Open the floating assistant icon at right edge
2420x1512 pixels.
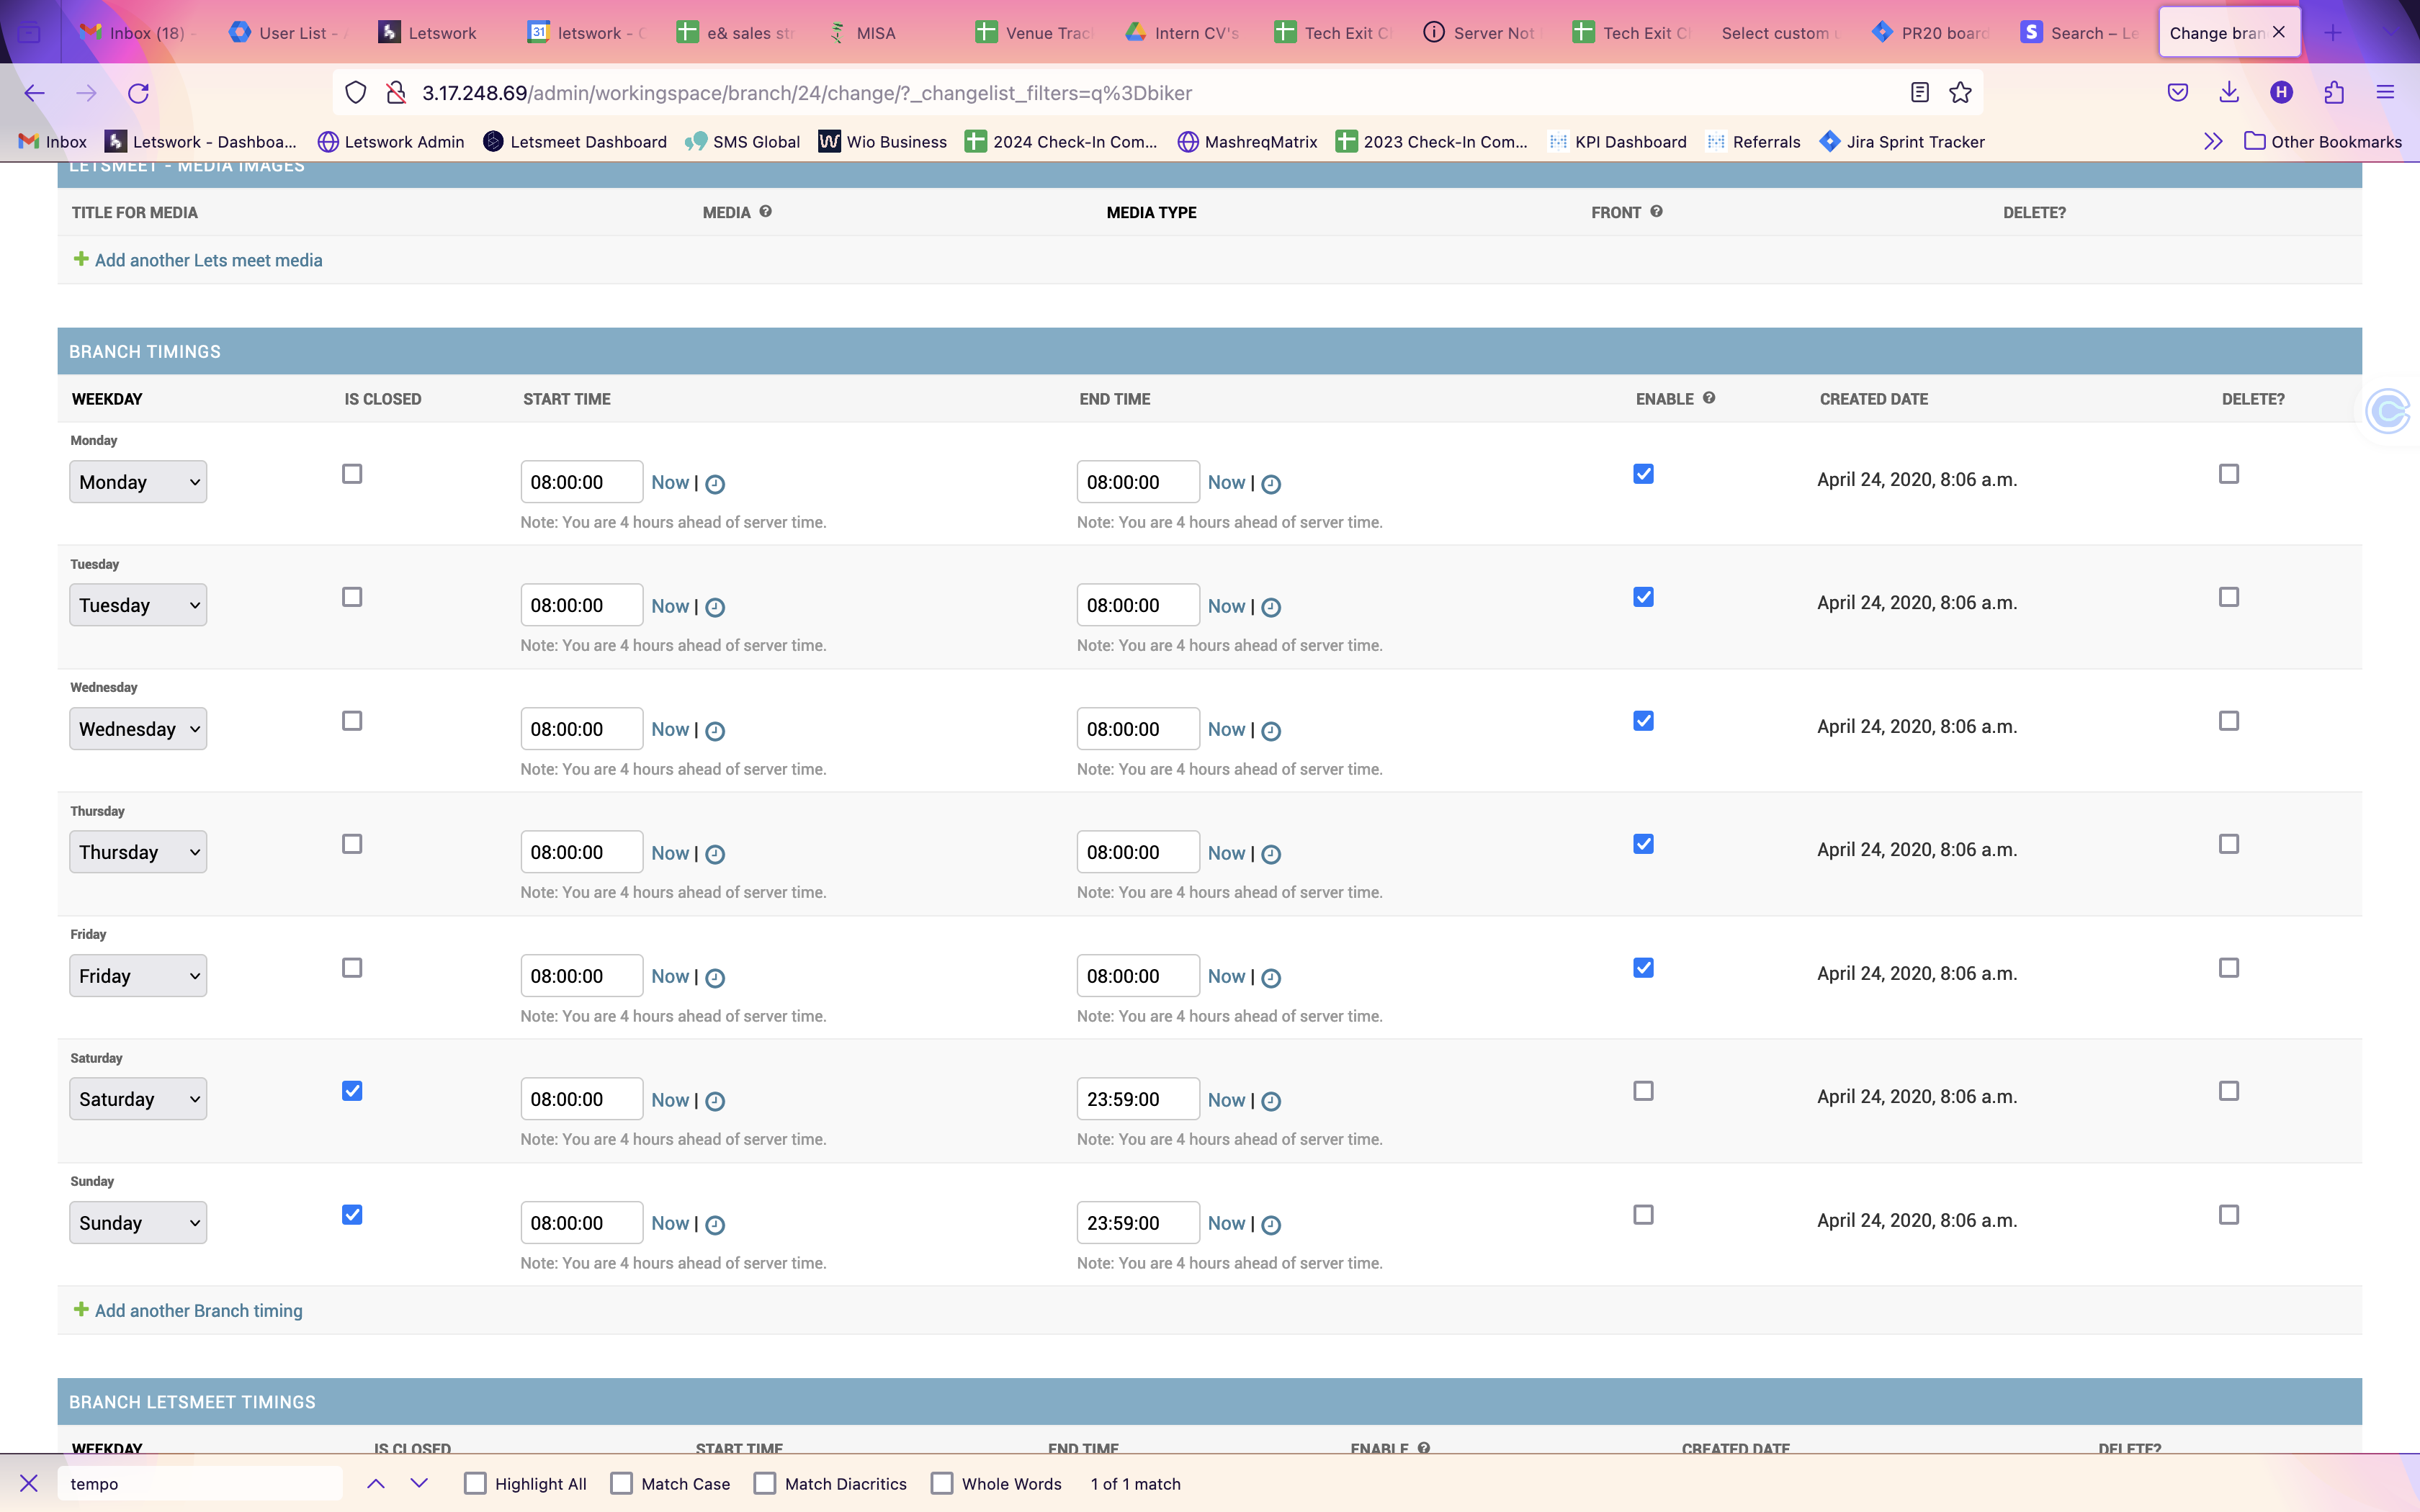(2388, 411)
